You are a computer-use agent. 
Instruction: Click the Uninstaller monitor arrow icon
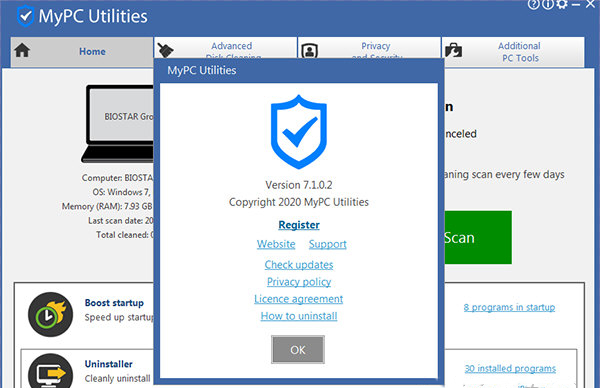(x=50, y=371)
